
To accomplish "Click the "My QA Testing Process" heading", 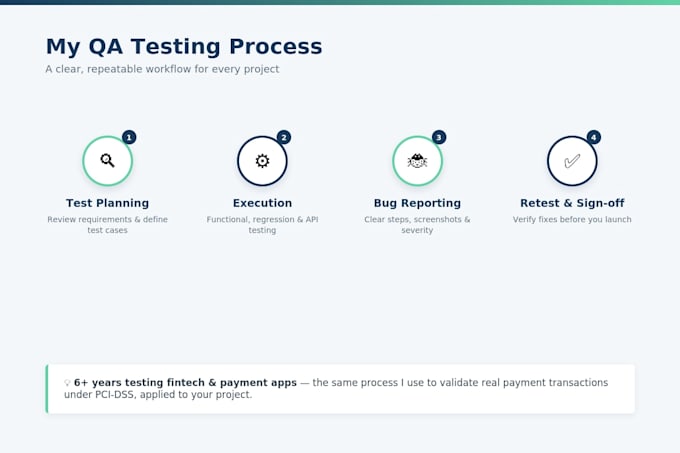I will pyautogui.click(x=184, y=46).
